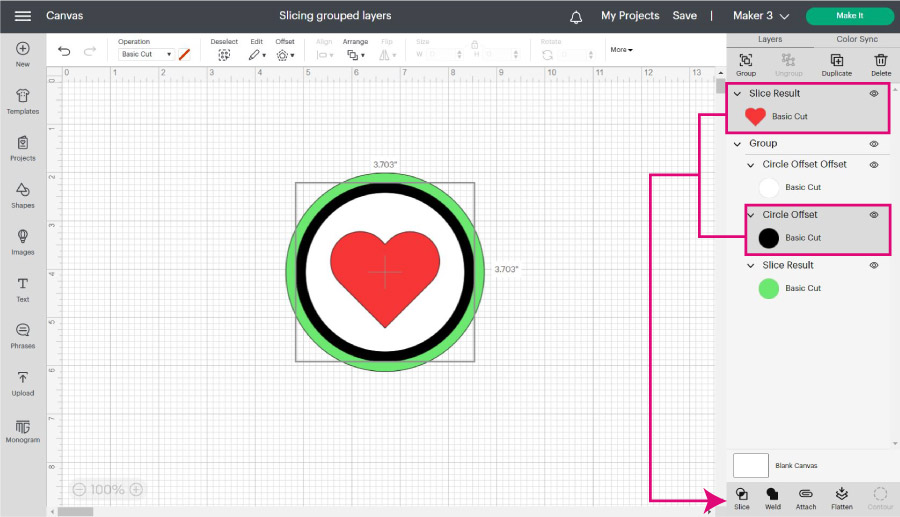
Task: Click the Save button
Action: click(684, 16)
